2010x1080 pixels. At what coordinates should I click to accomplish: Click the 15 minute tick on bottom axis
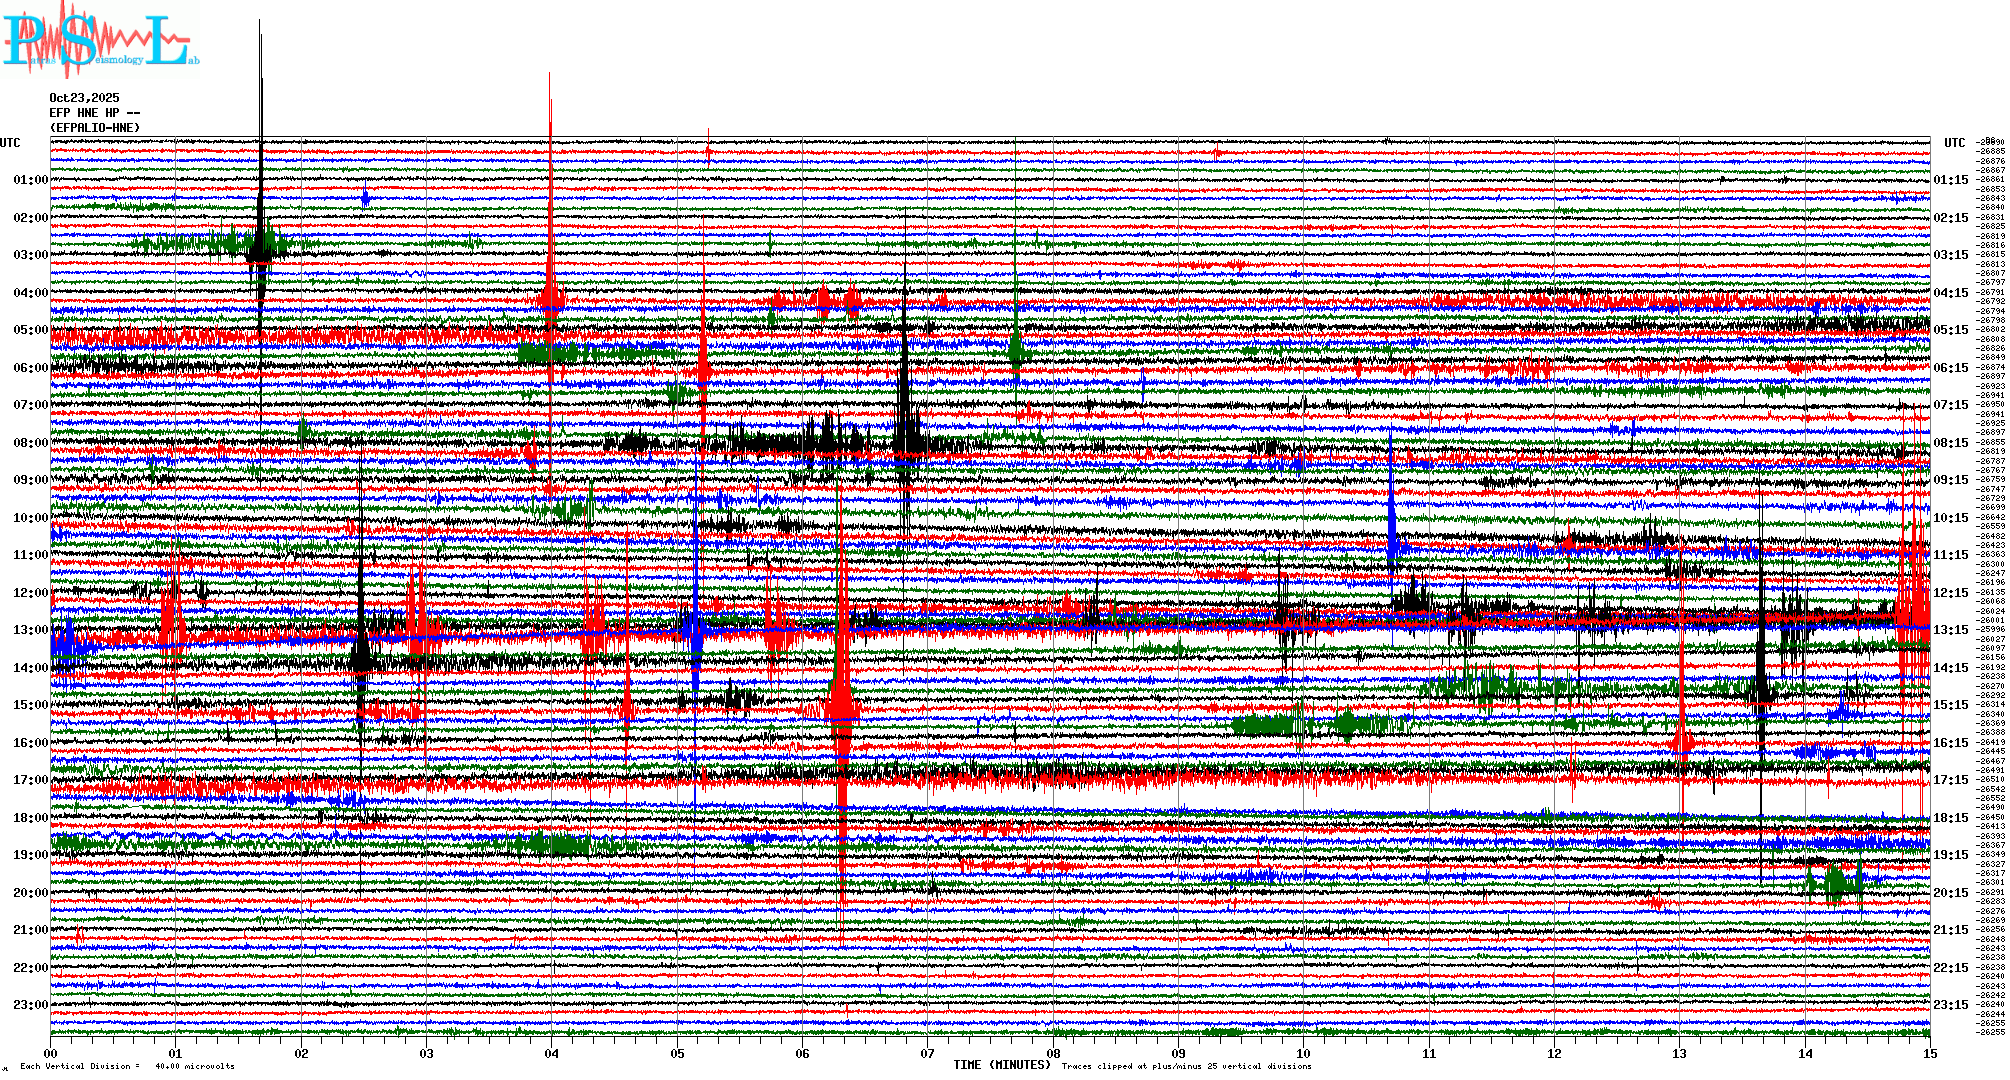point(1929,1053)
